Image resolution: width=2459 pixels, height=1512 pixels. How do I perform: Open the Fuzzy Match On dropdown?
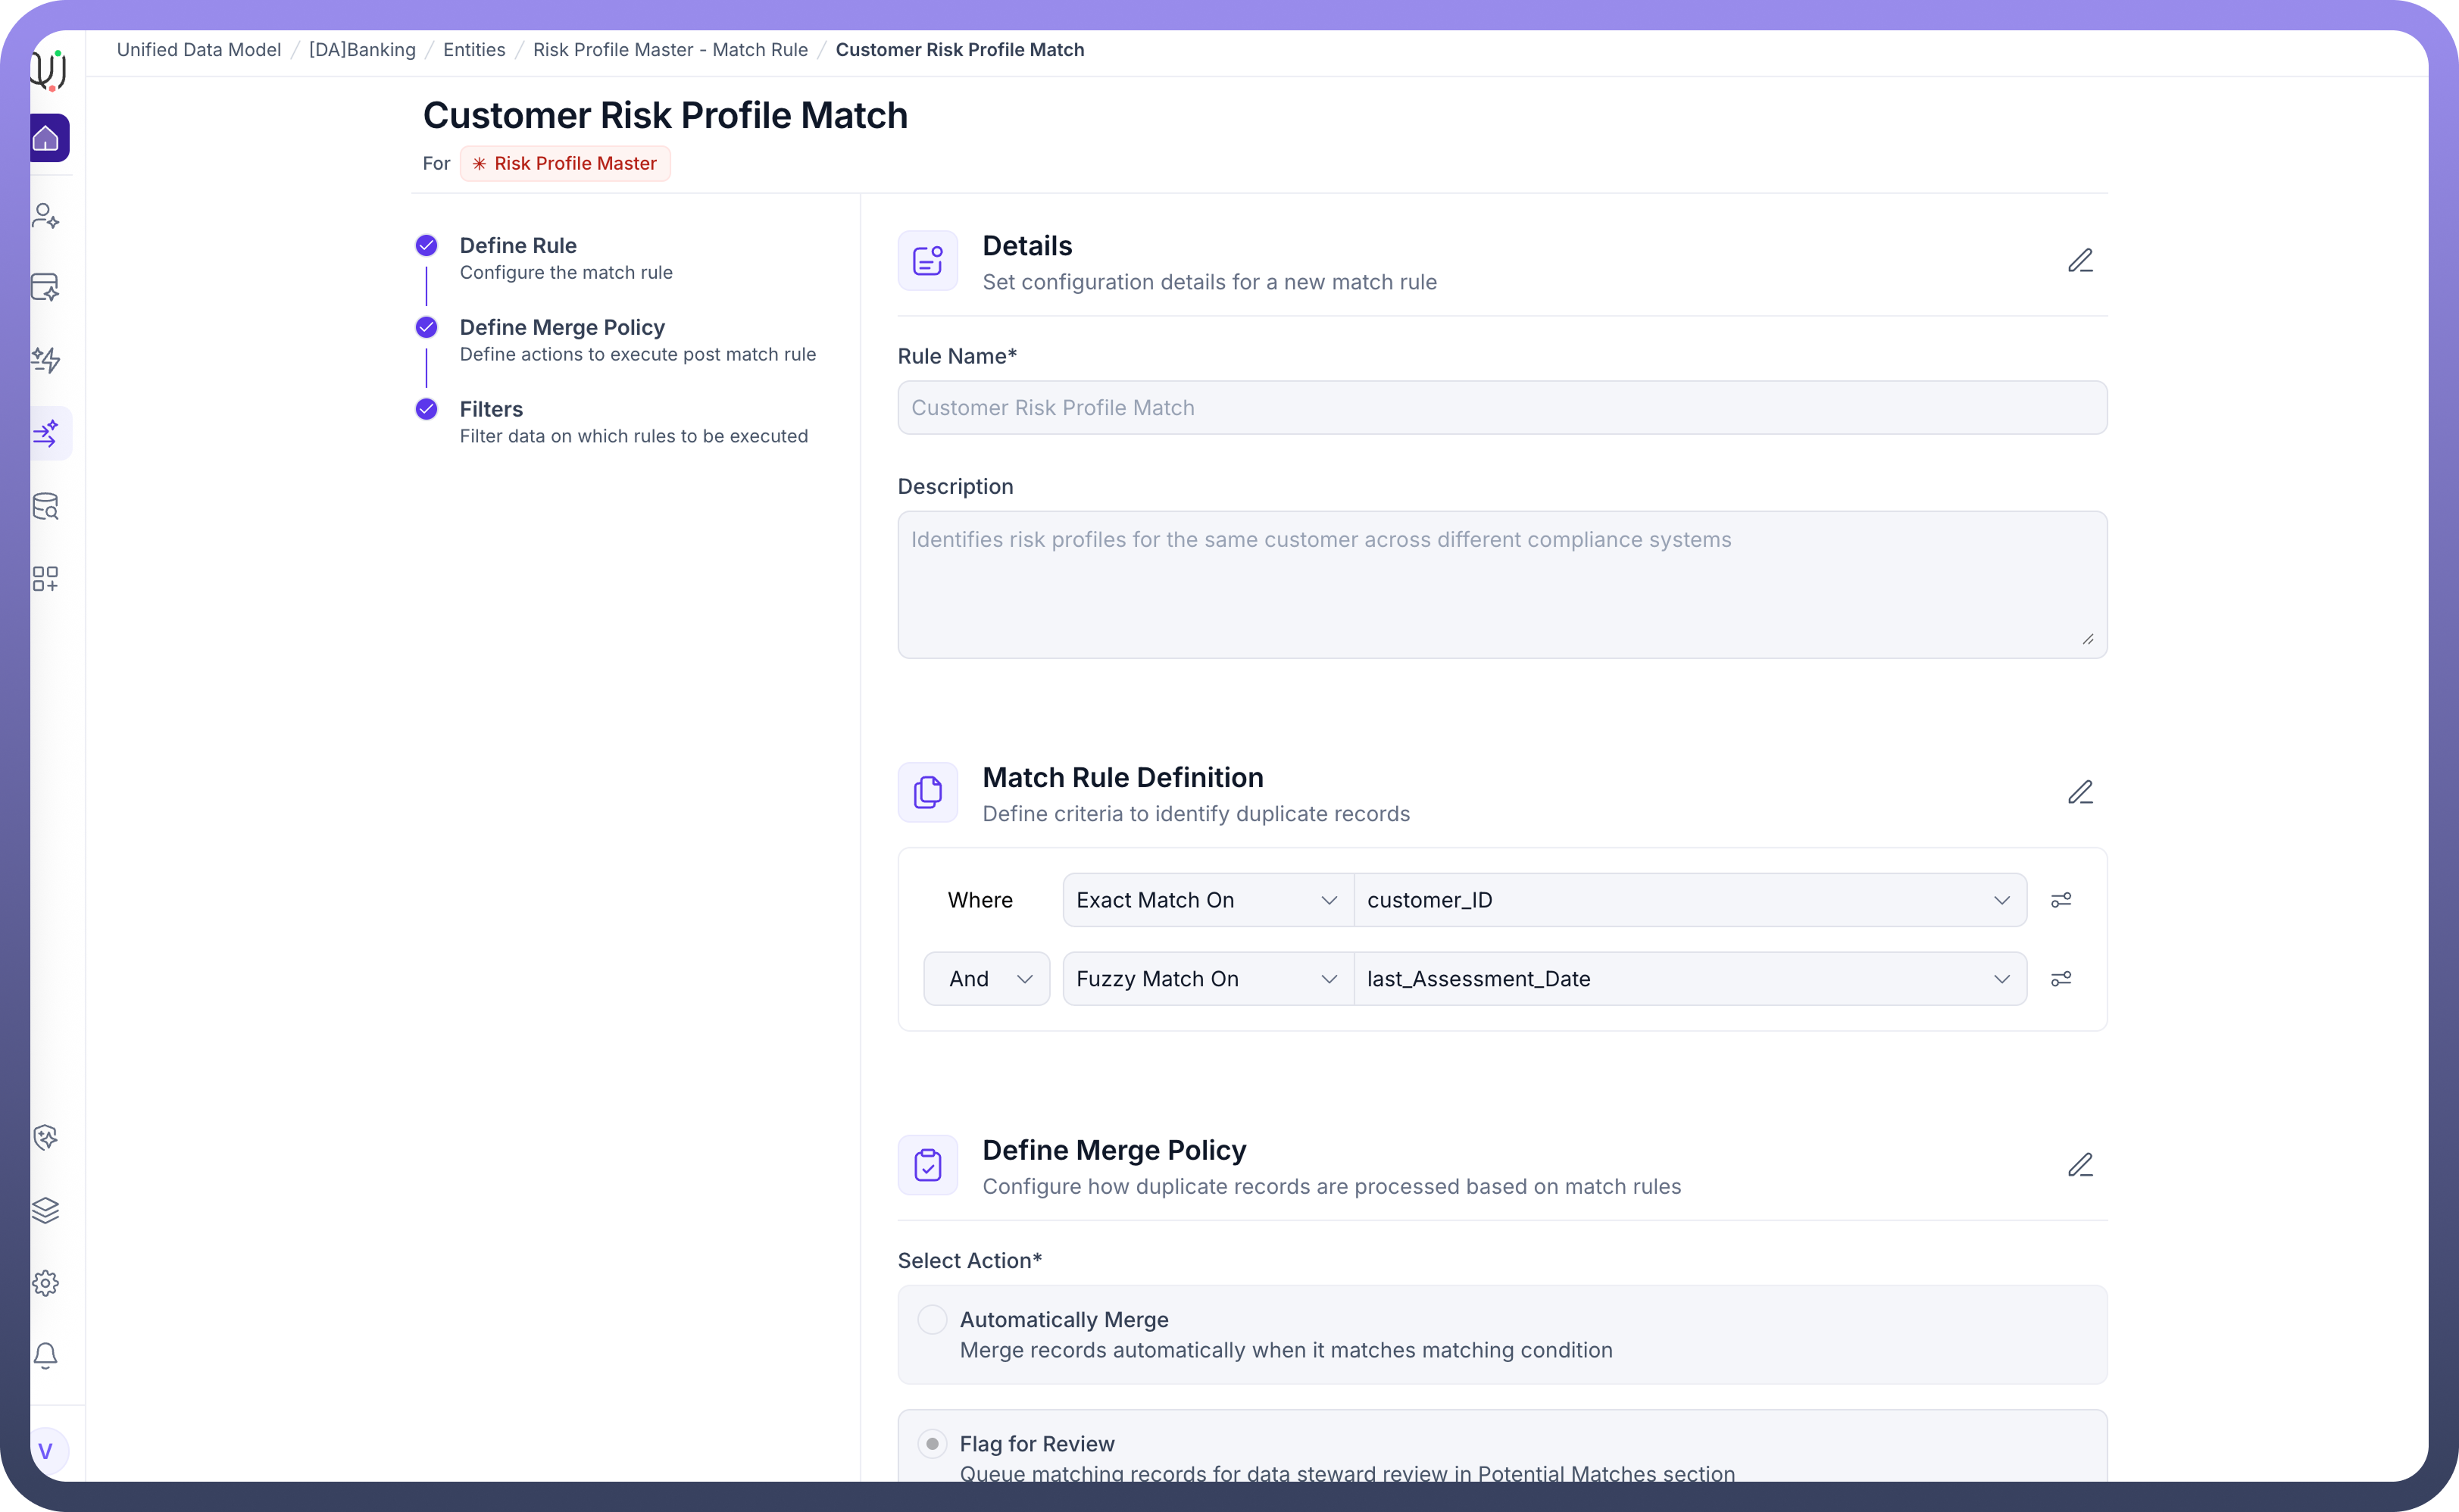tap(1207, 979)
